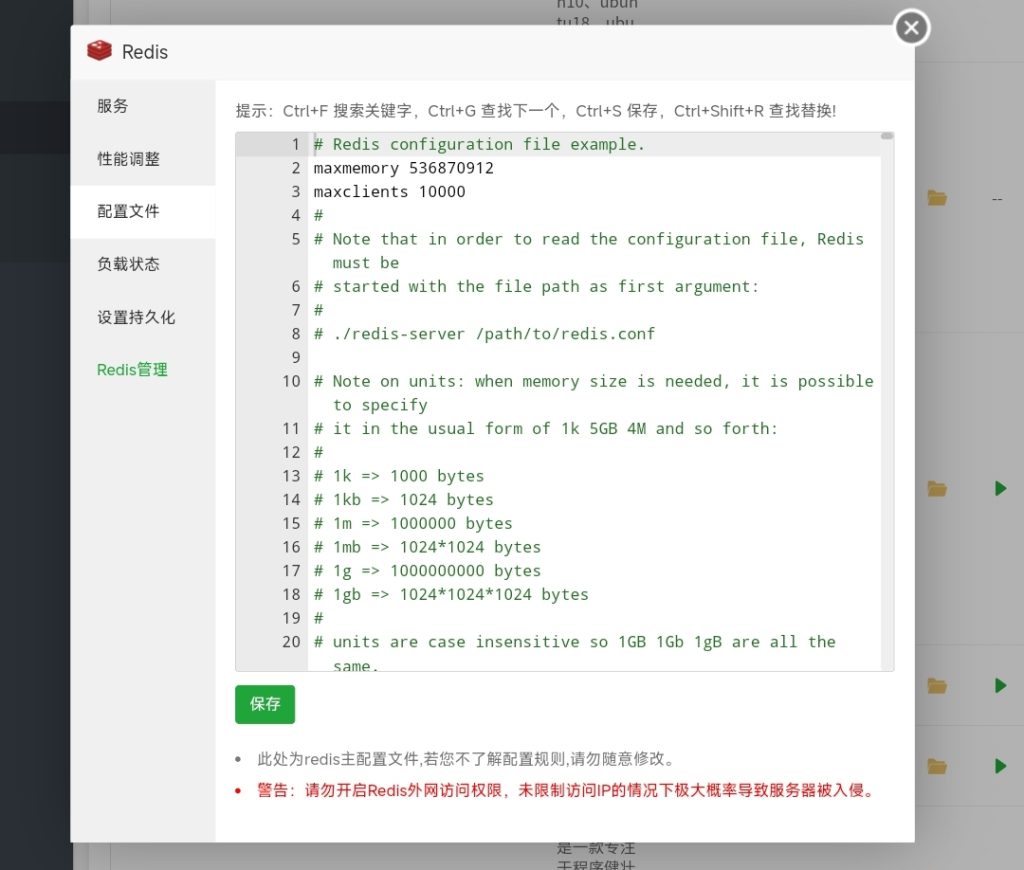Screen dimensions: 1024x870
Task: Click line number 10 in the gutter
Action: coord(291,381)
